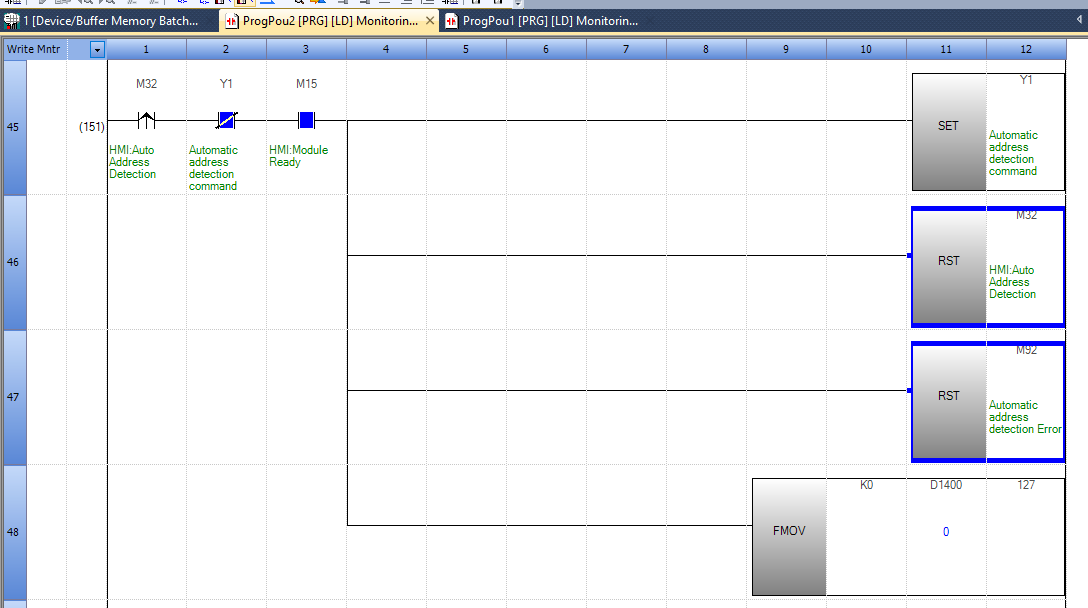Select the M32 rising pulse contact
Image resolution: width=1088 pixels, height=608 pixels.
pos(146,121)
